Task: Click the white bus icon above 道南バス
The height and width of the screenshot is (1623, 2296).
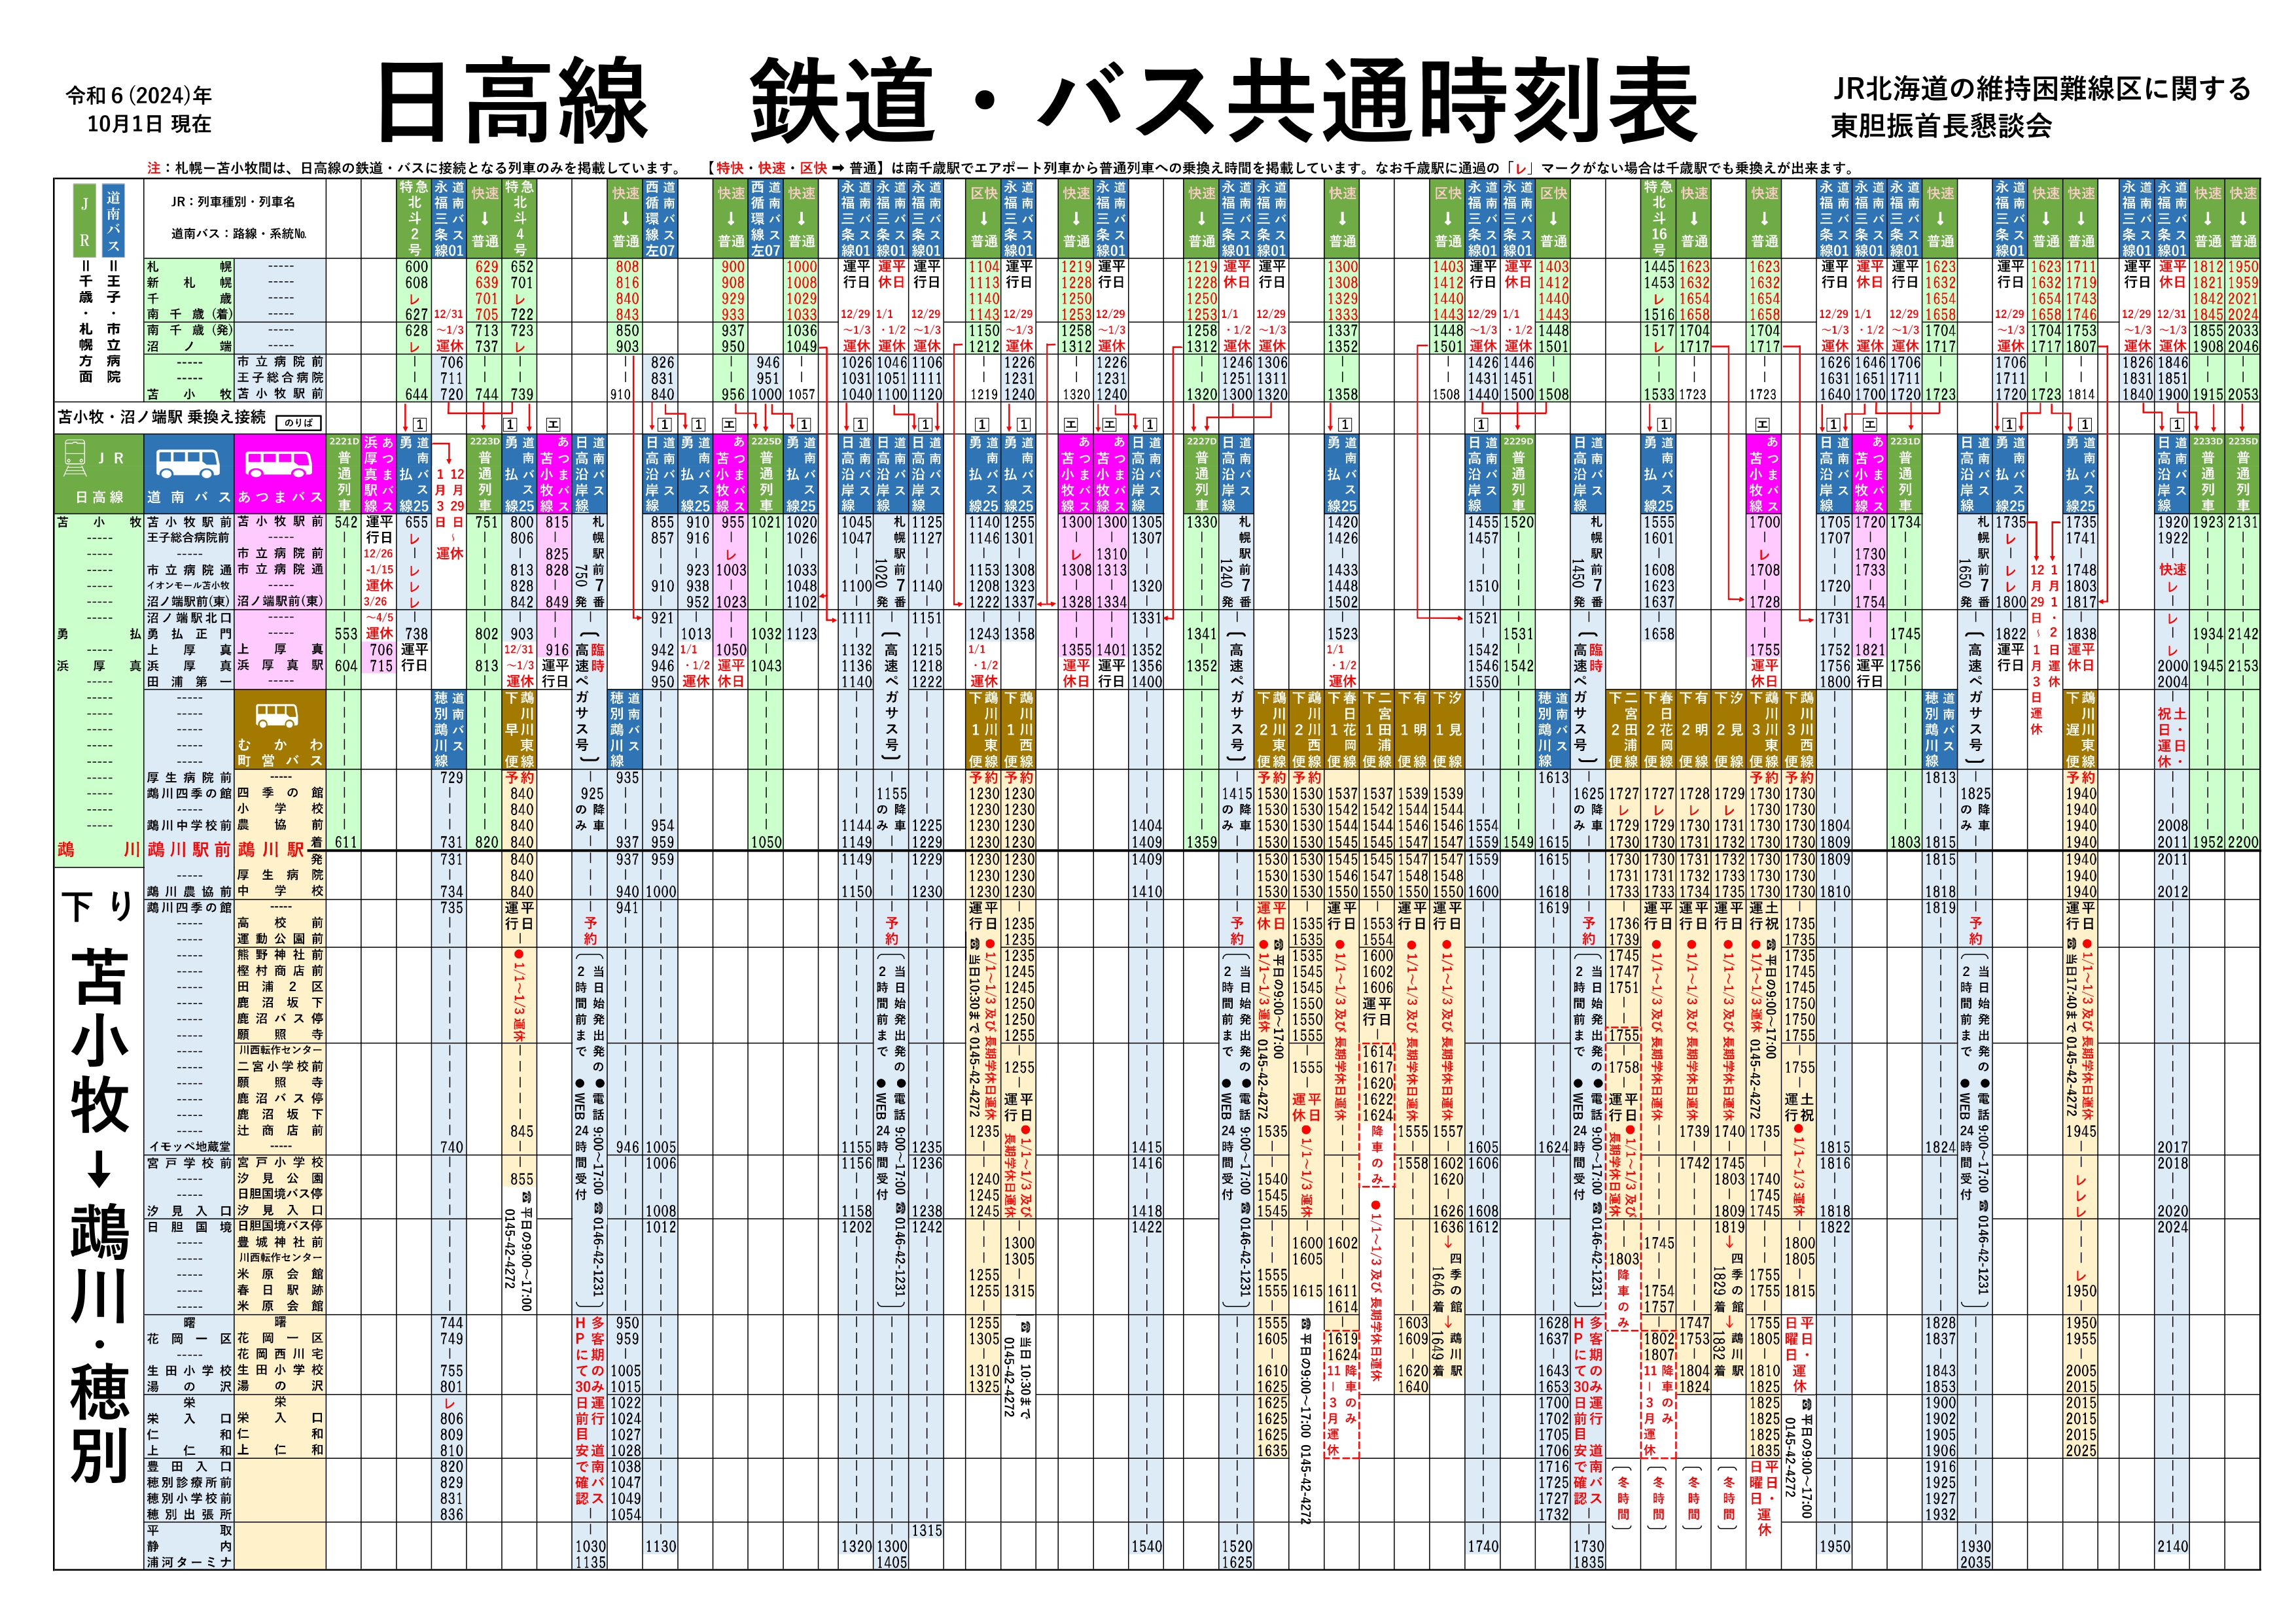Action: (x=188, y=463)
